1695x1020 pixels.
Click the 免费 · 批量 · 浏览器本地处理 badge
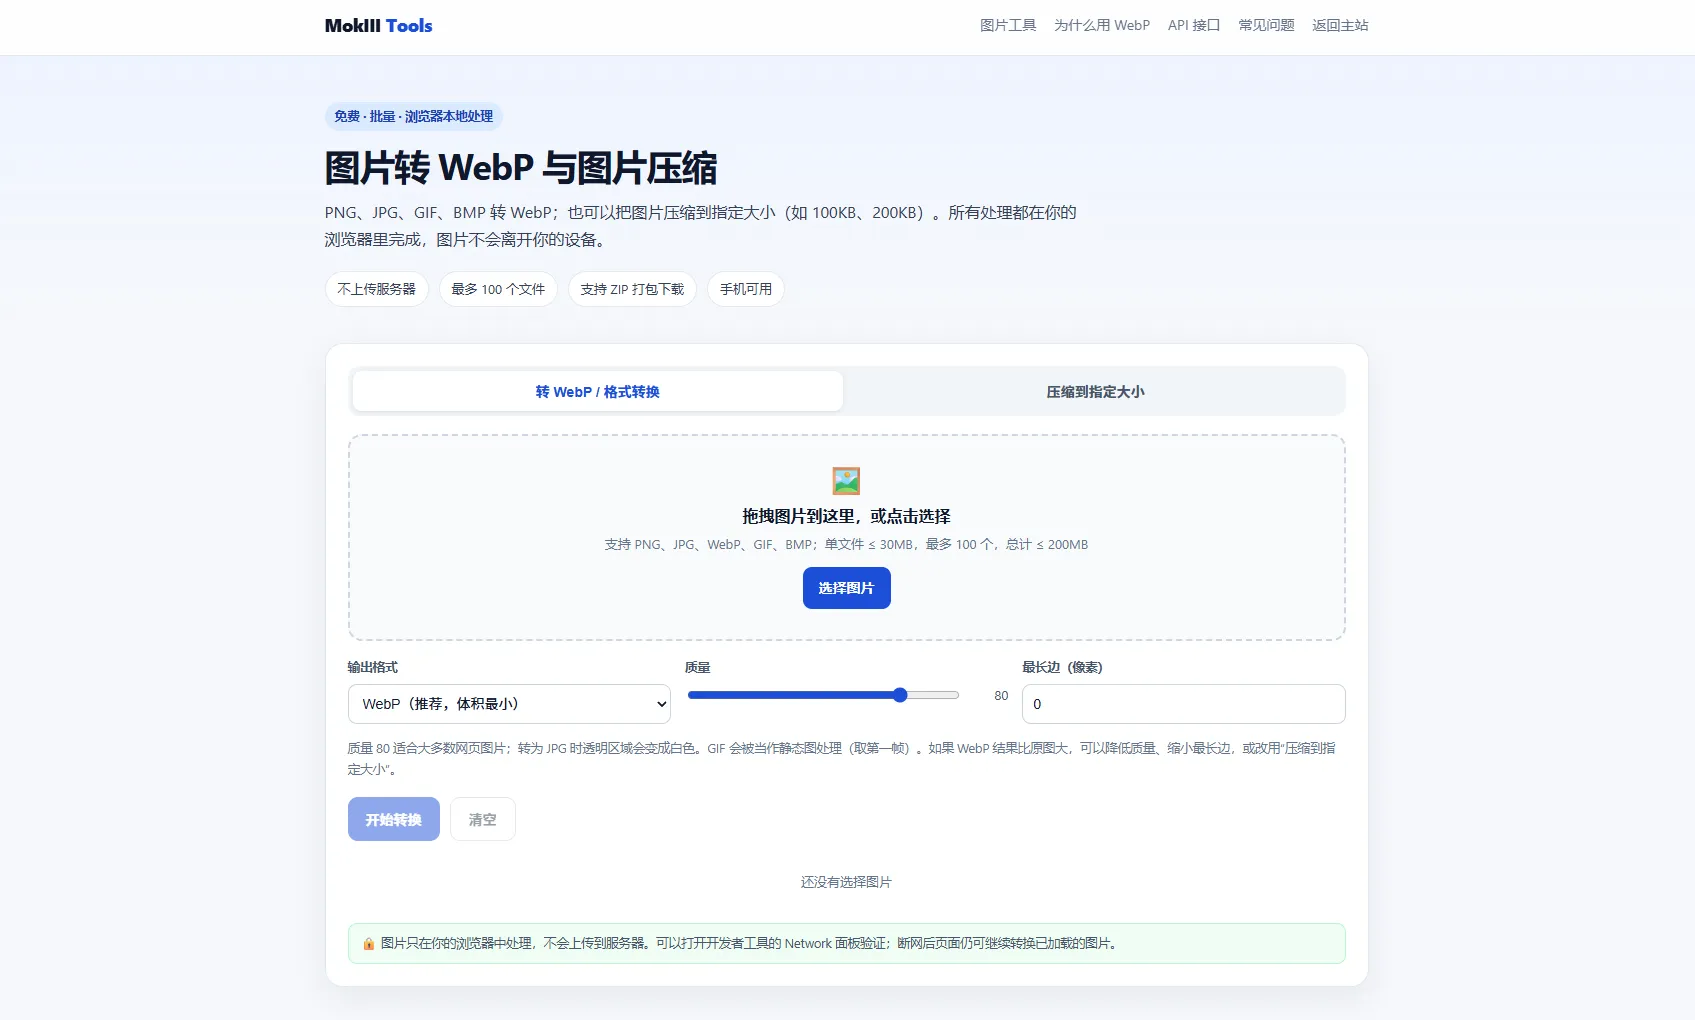413,117
